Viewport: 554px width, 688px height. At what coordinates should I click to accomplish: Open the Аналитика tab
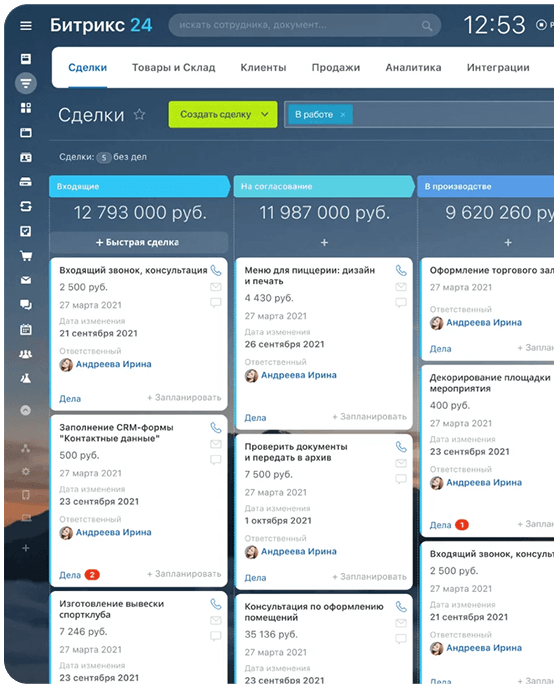pyautogui.click(x=413, y=68)
